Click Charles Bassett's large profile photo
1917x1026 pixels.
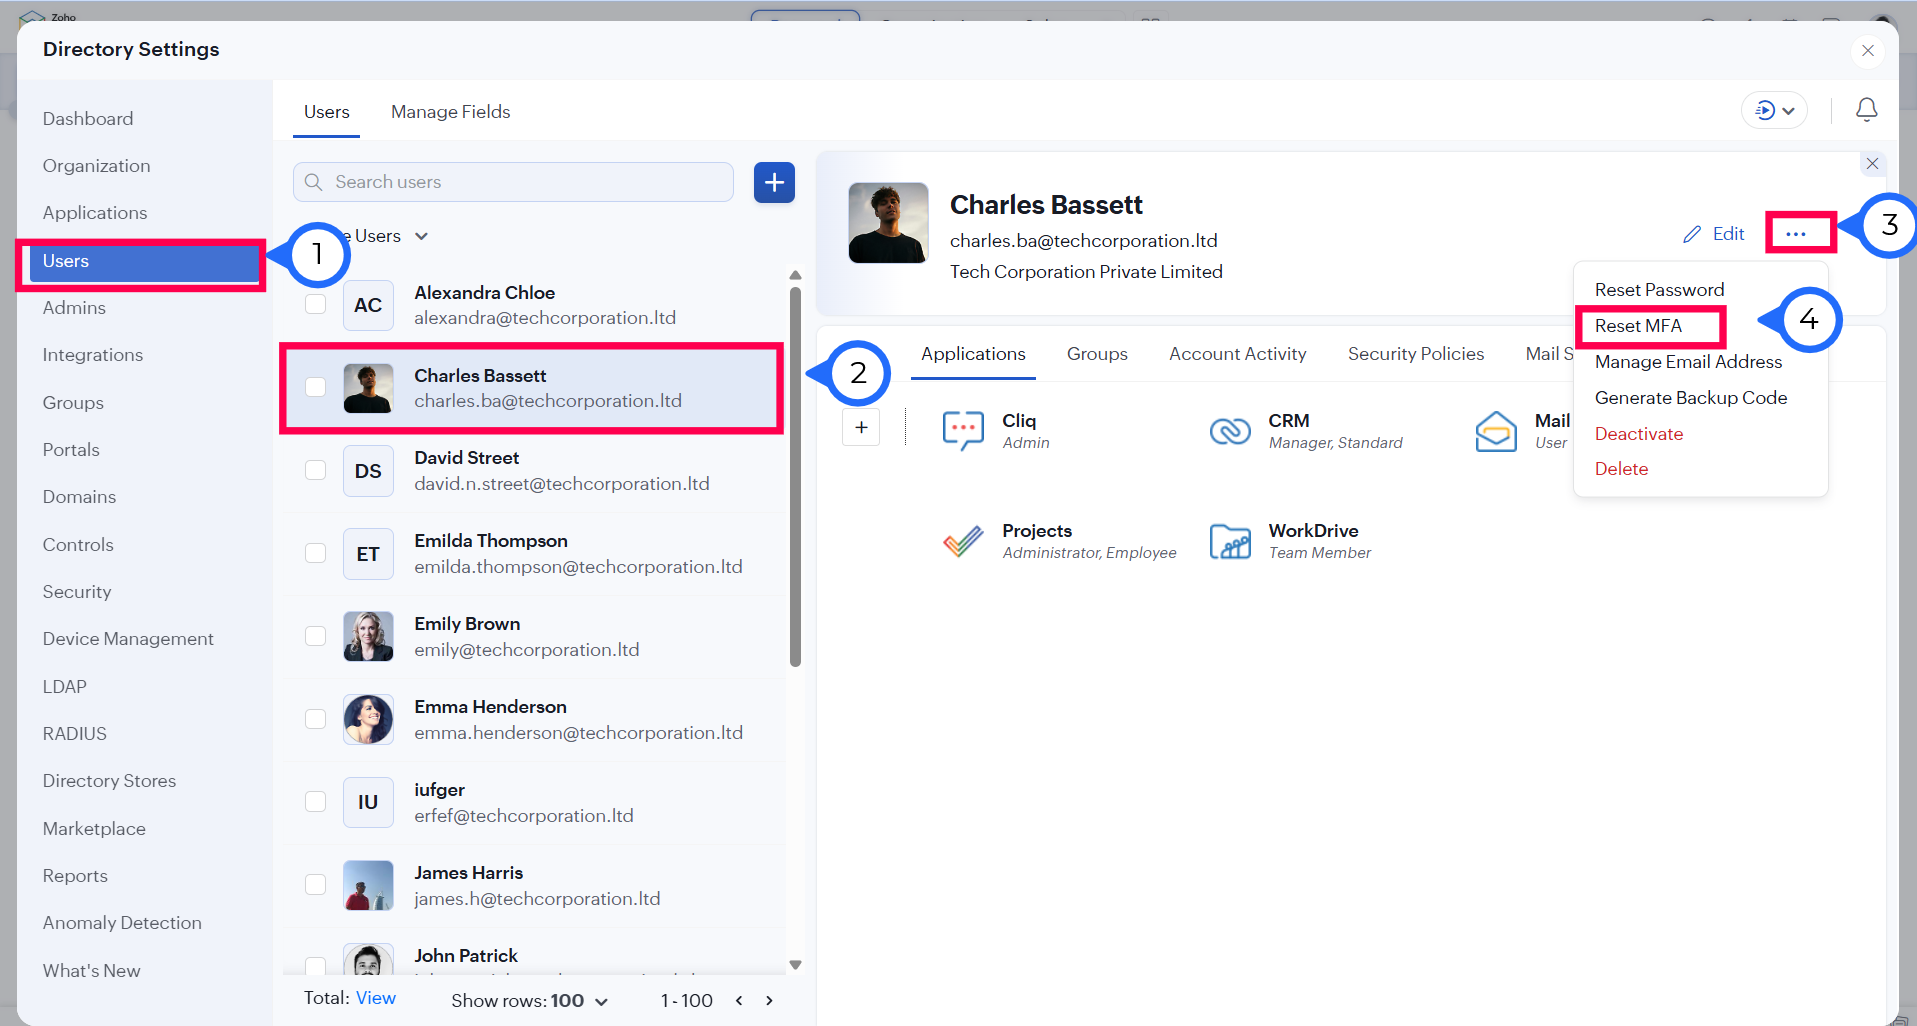[888, 223]
